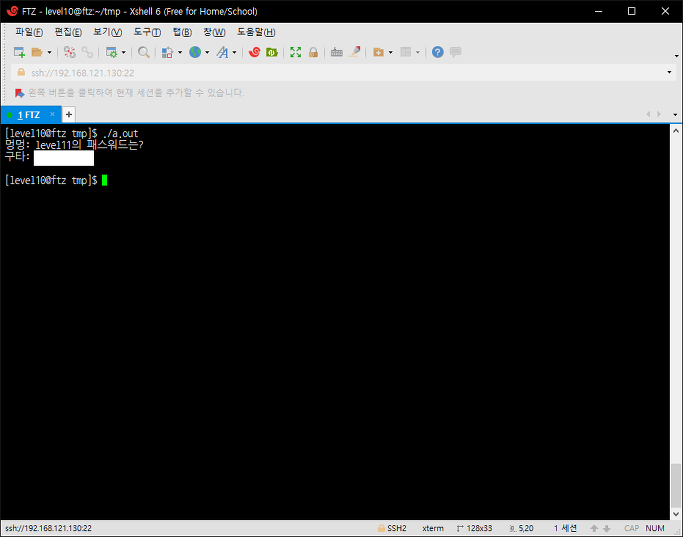683x537 pixels.
Task: Click the status bar up arrow
Action: pos(594,529)
